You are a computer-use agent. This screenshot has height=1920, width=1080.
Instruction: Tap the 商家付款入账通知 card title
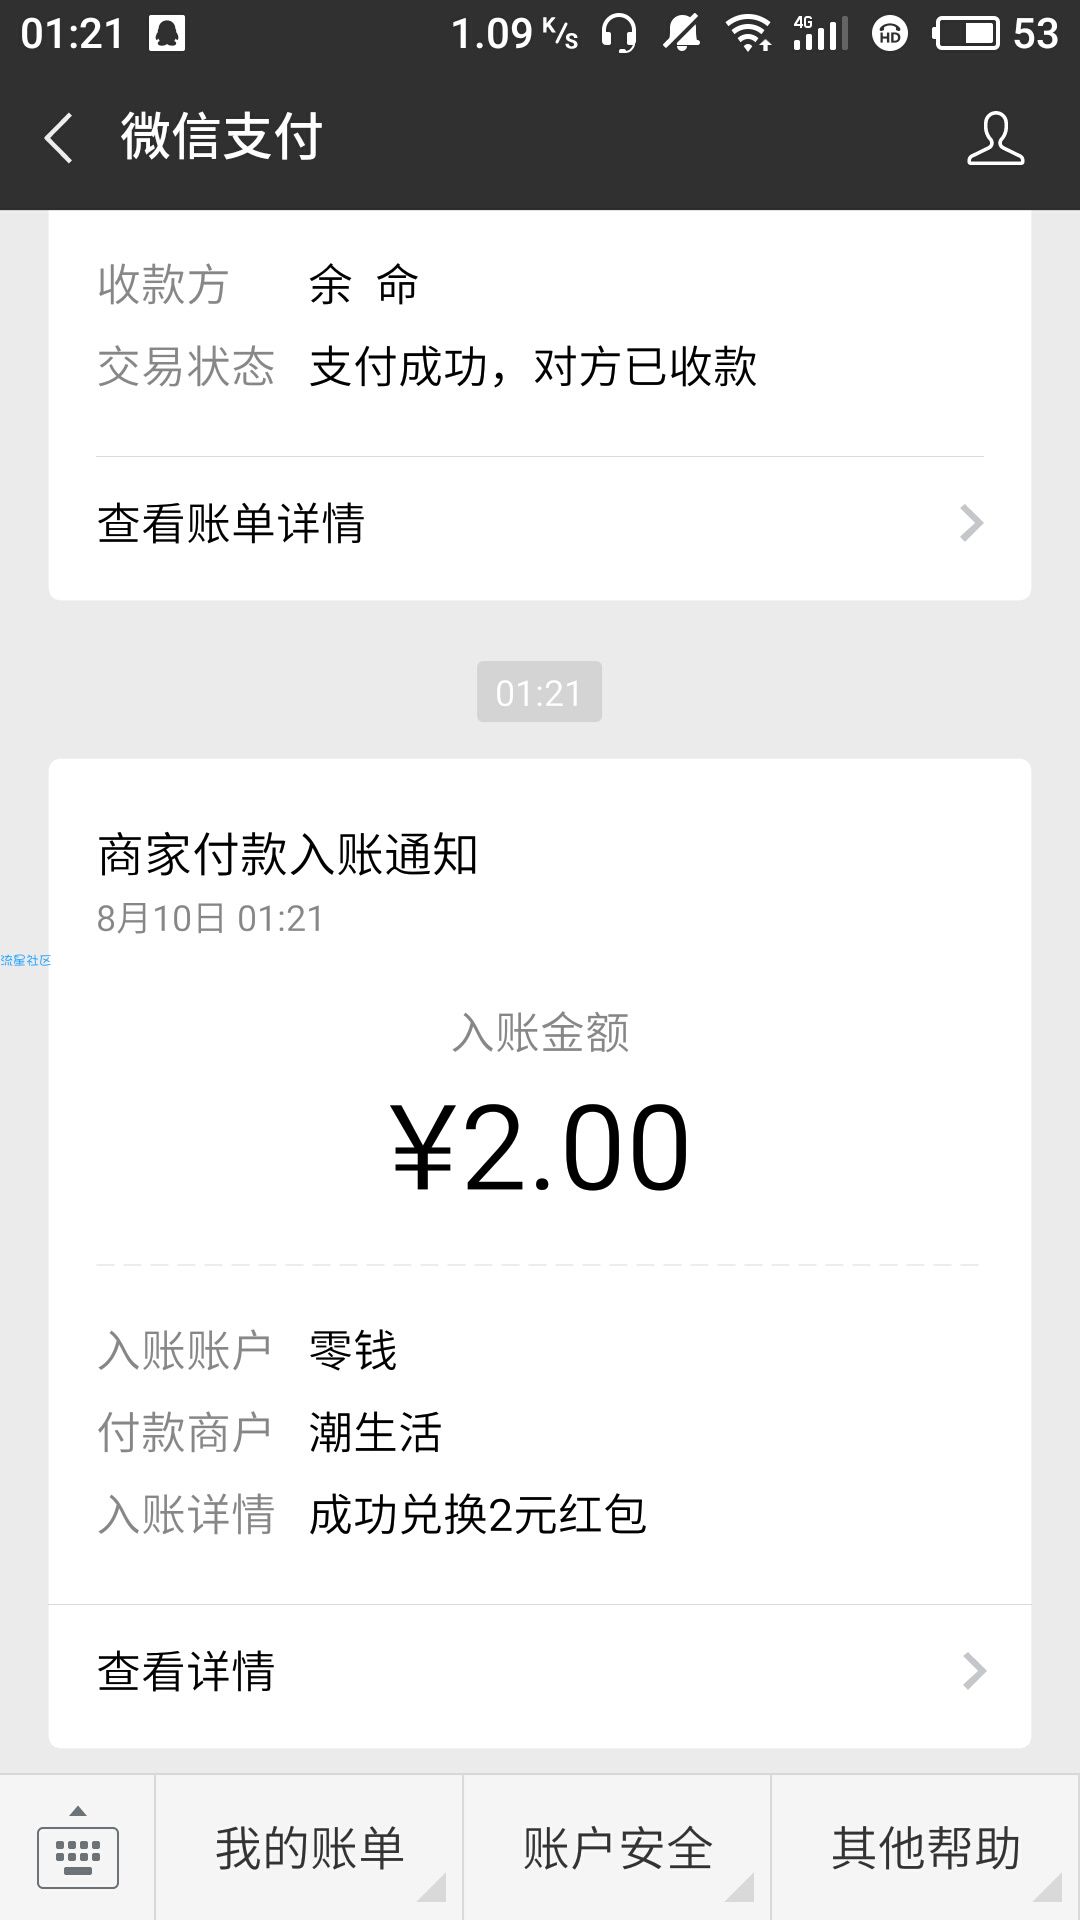[288, 855]
